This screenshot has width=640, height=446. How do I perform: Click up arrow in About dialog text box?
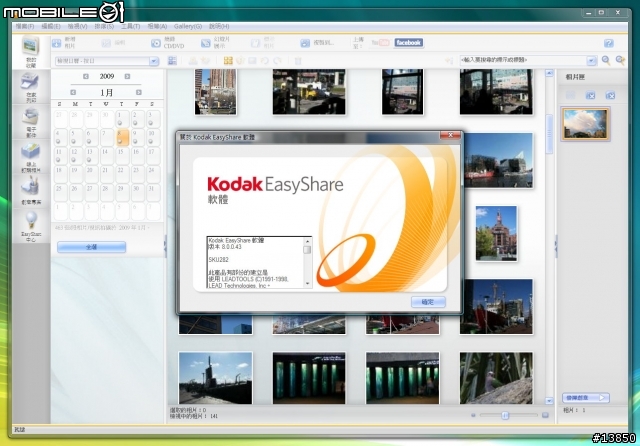(307, 241)
